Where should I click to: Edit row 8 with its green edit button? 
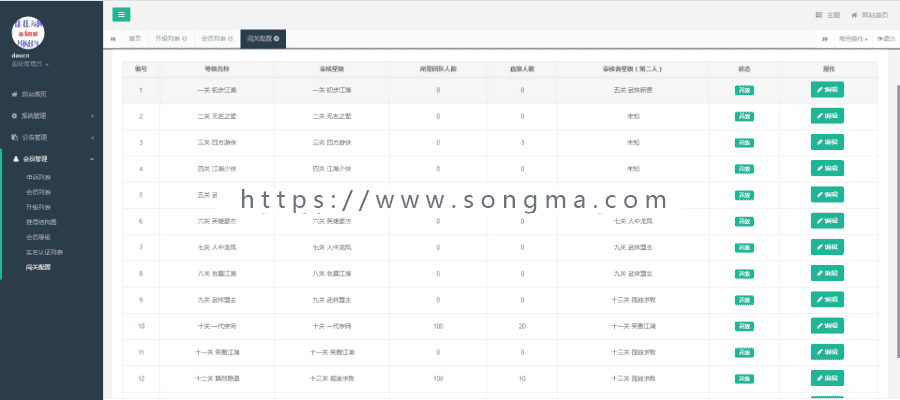[827, 273]
